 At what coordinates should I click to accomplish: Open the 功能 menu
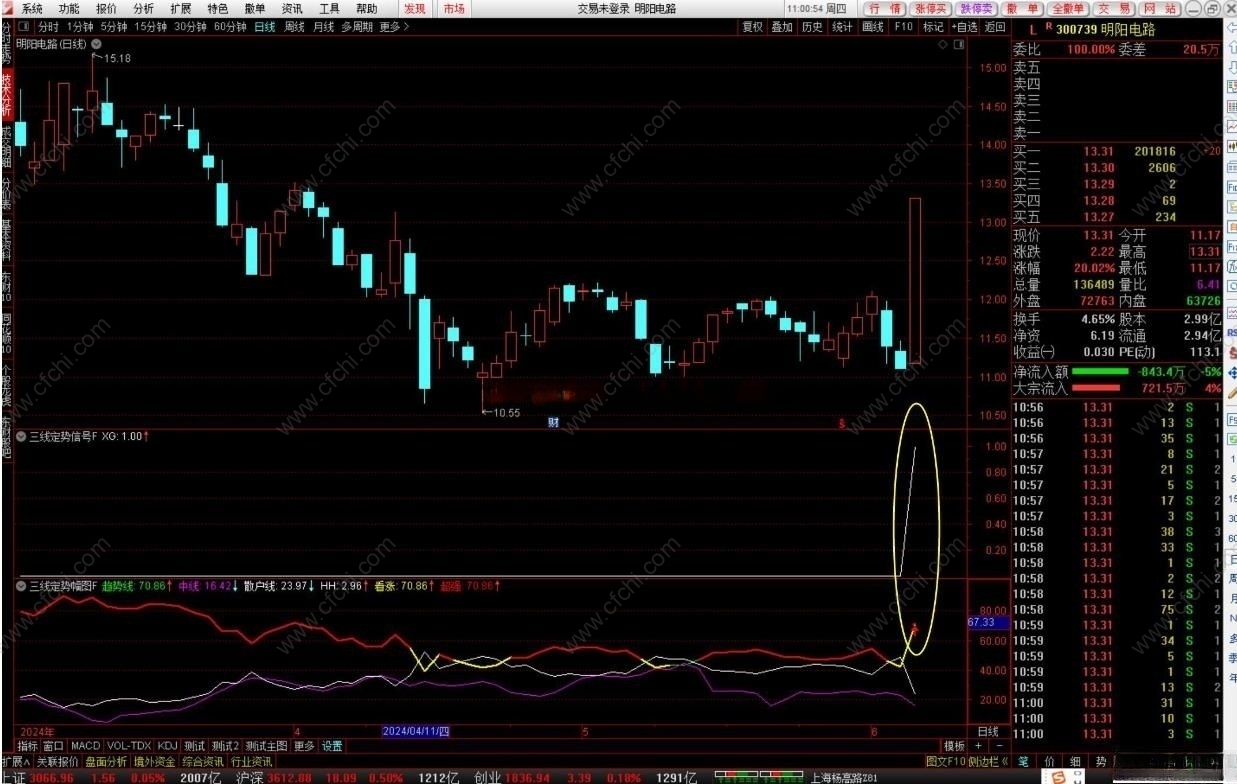coord(68,8)
